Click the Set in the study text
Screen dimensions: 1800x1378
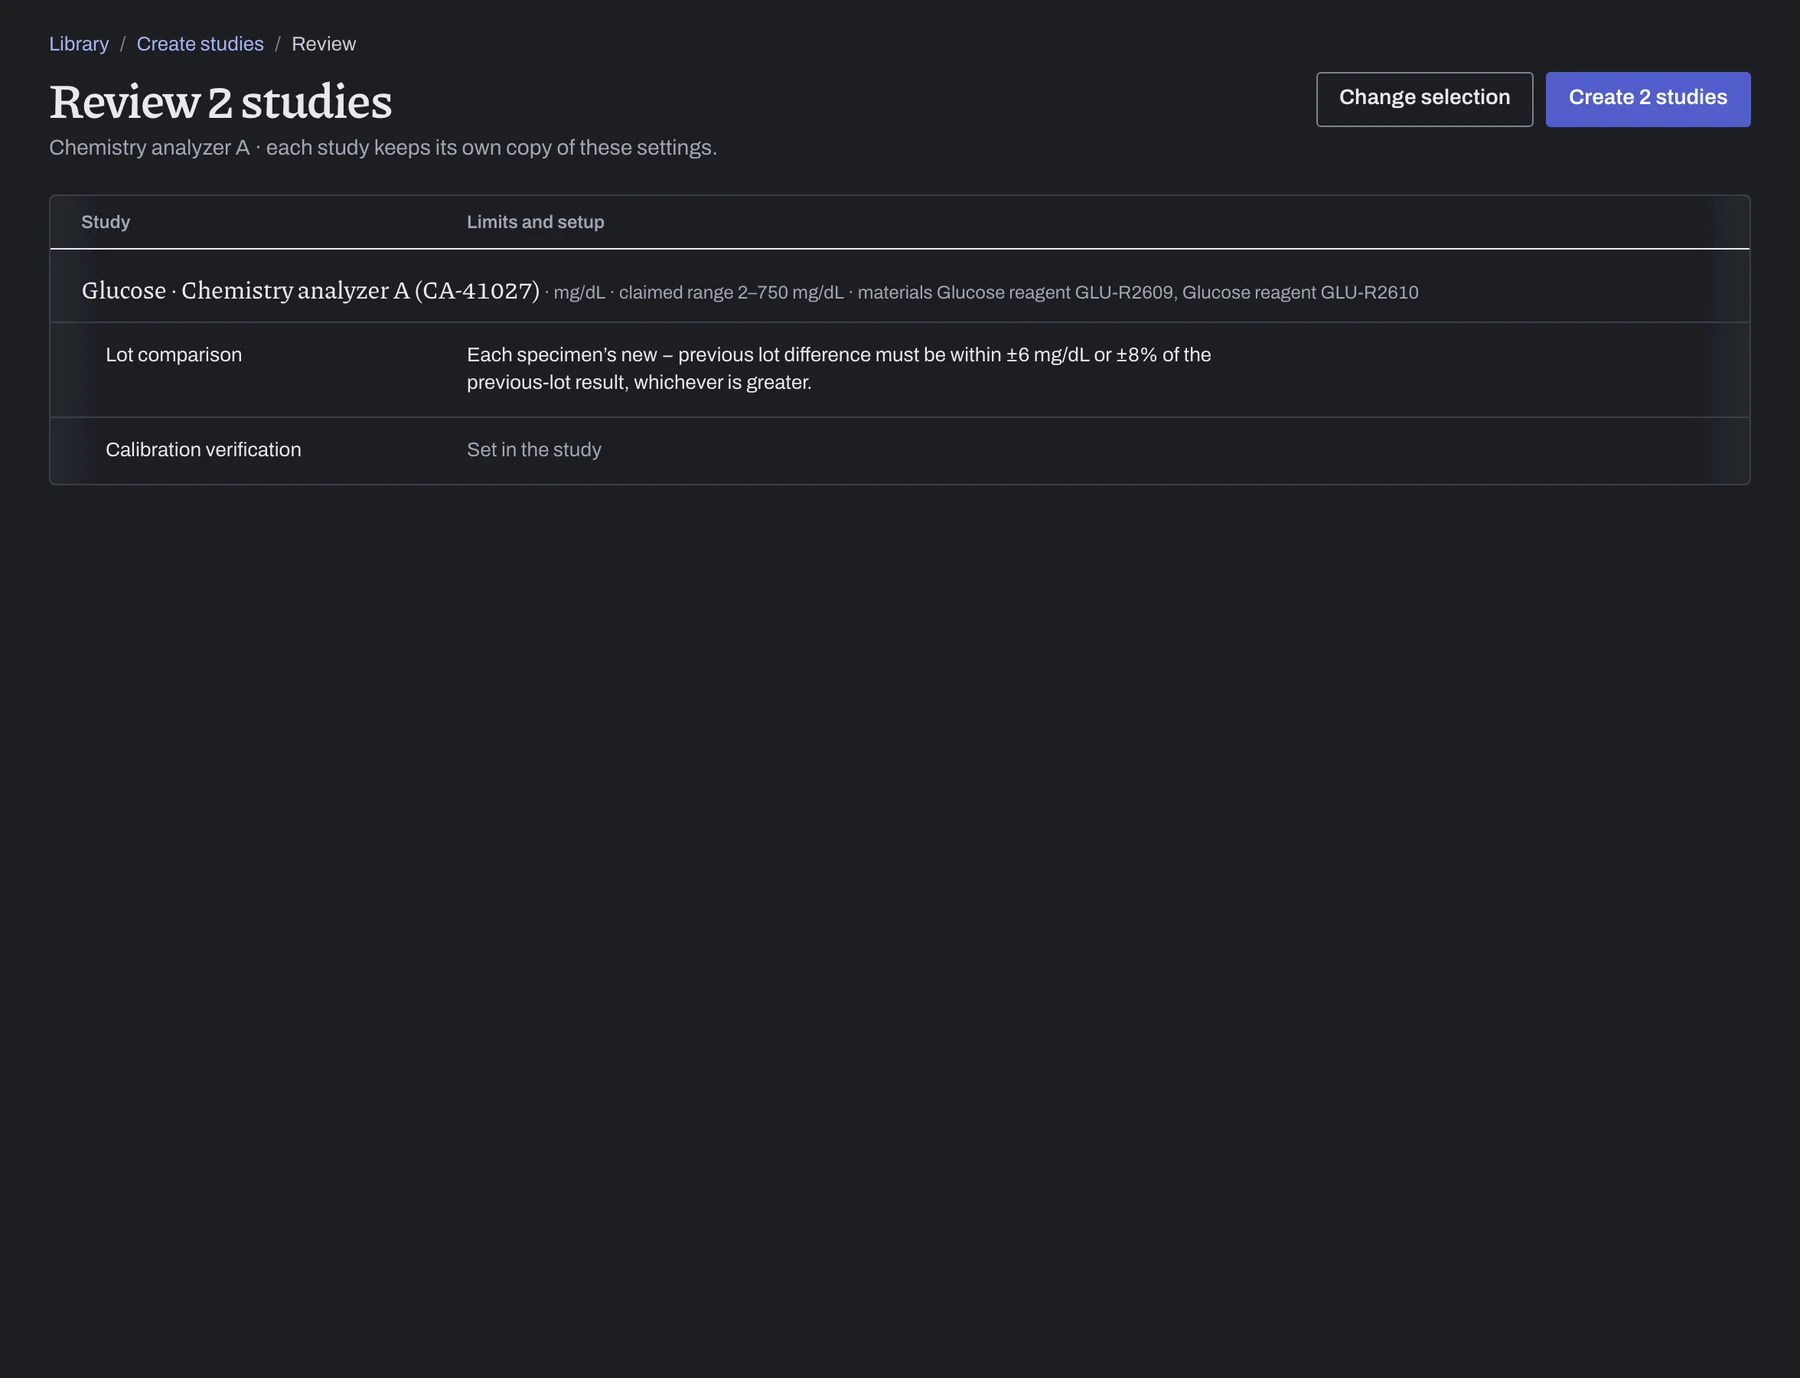534,450
